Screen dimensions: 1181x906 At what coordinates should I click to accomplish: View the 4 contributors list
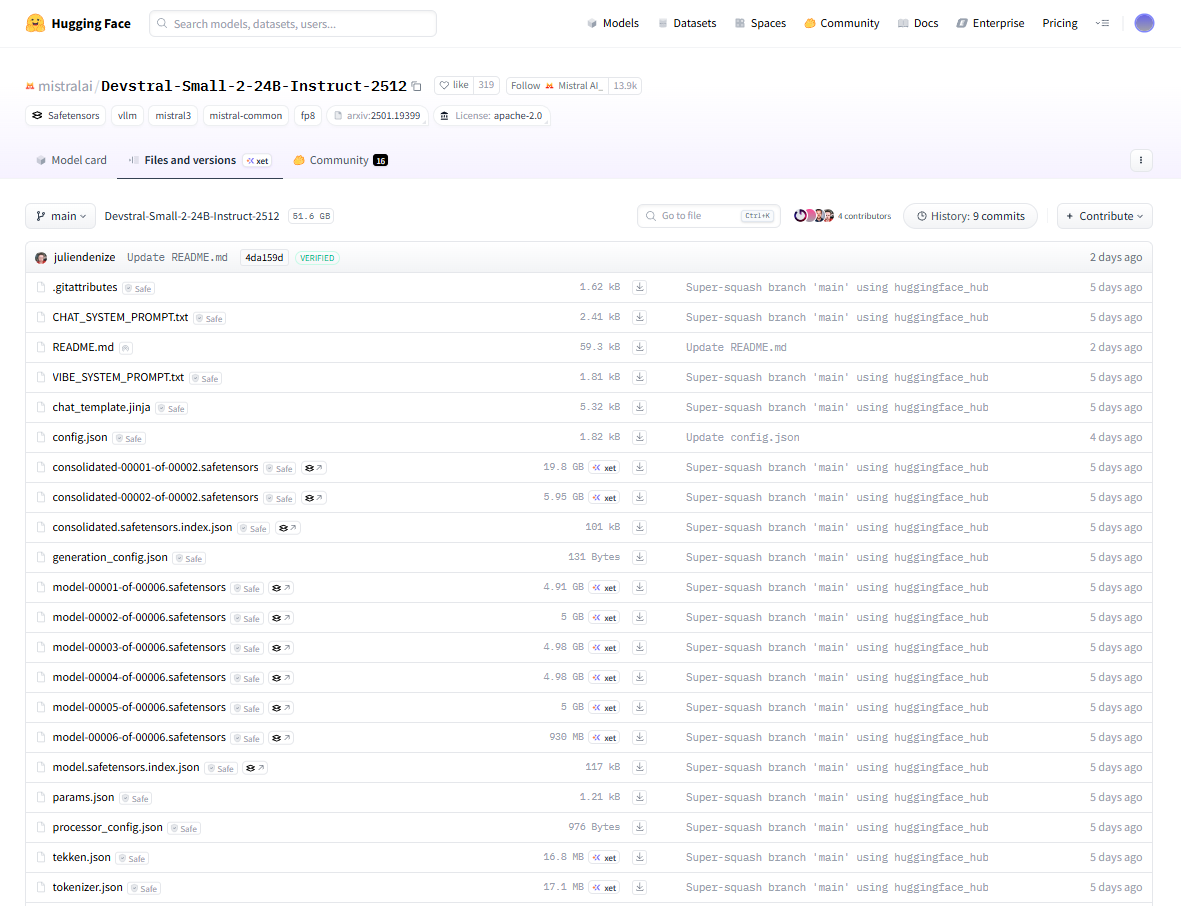843,216
